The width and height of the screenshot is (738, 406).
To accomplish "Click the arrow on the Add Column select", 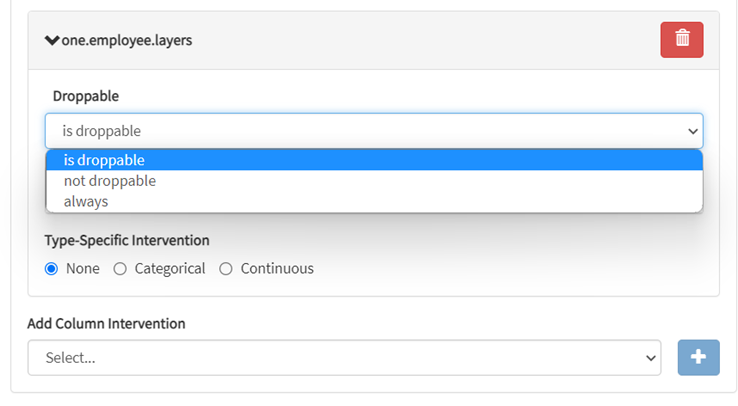I will click(651, 357).
